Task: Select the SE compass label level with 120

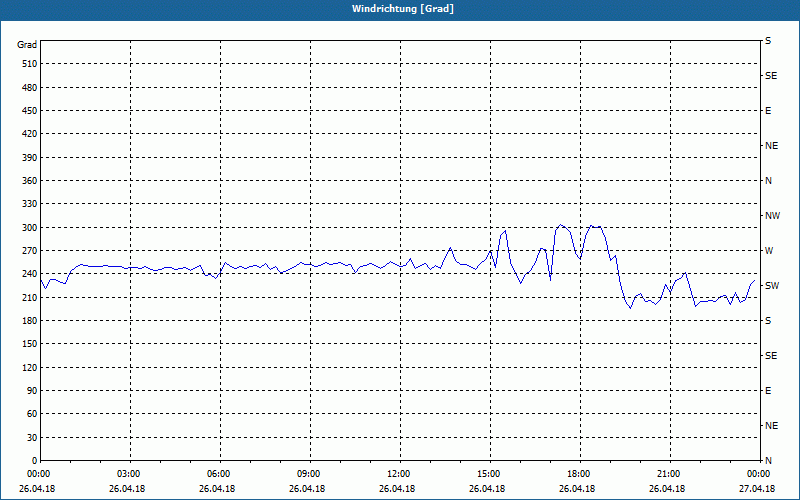Action: point(771,356)
